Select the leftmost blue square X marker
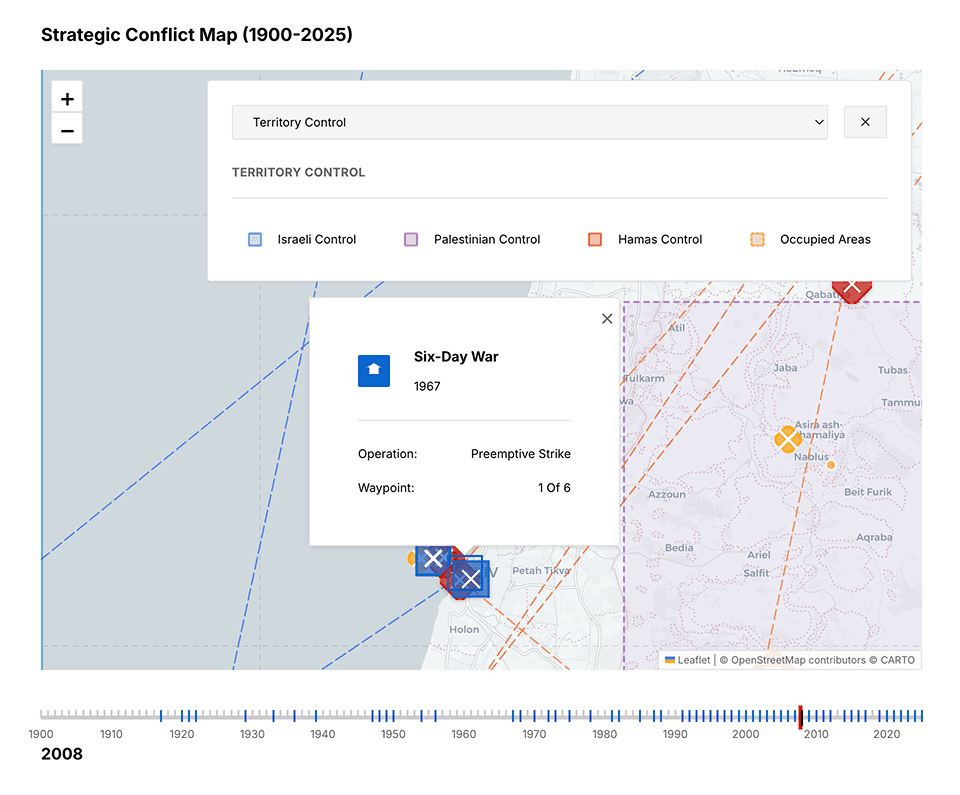The width and height of the screenshot is (960, 795). click(x=432, y=559)
